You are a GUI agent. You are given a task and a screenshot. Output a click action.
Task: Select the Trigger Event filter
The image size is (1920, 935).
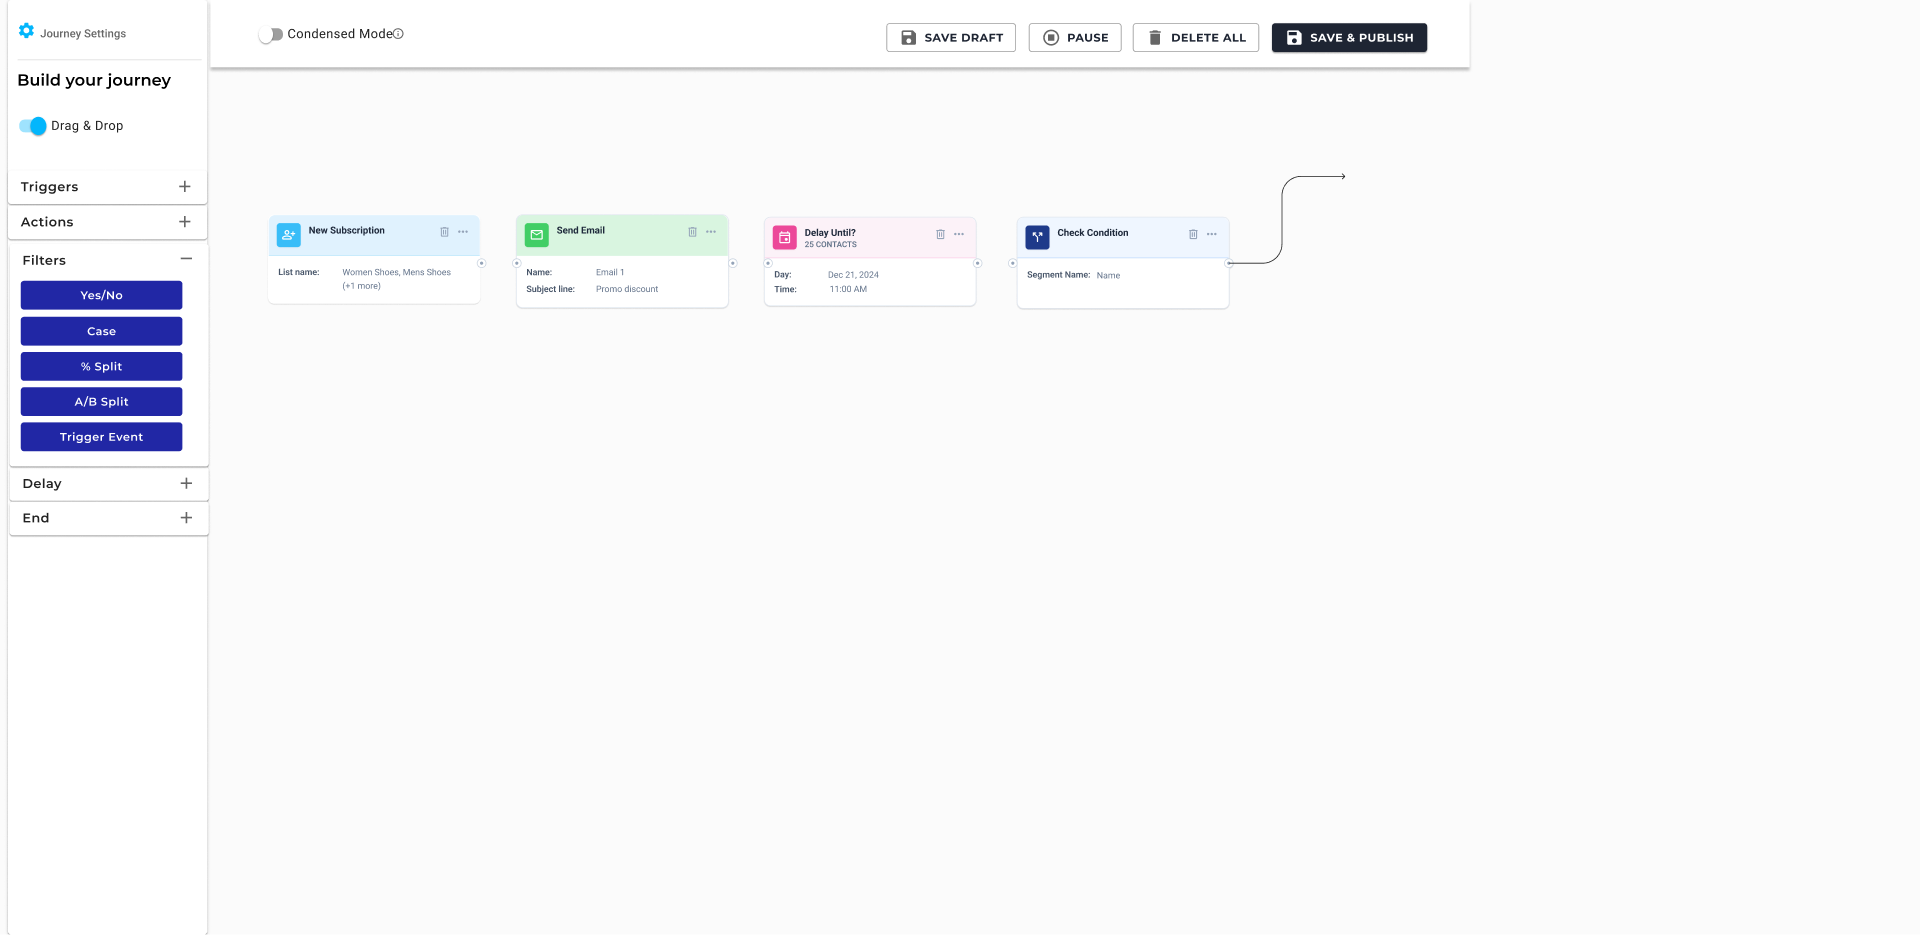click(x=101, y=437)
